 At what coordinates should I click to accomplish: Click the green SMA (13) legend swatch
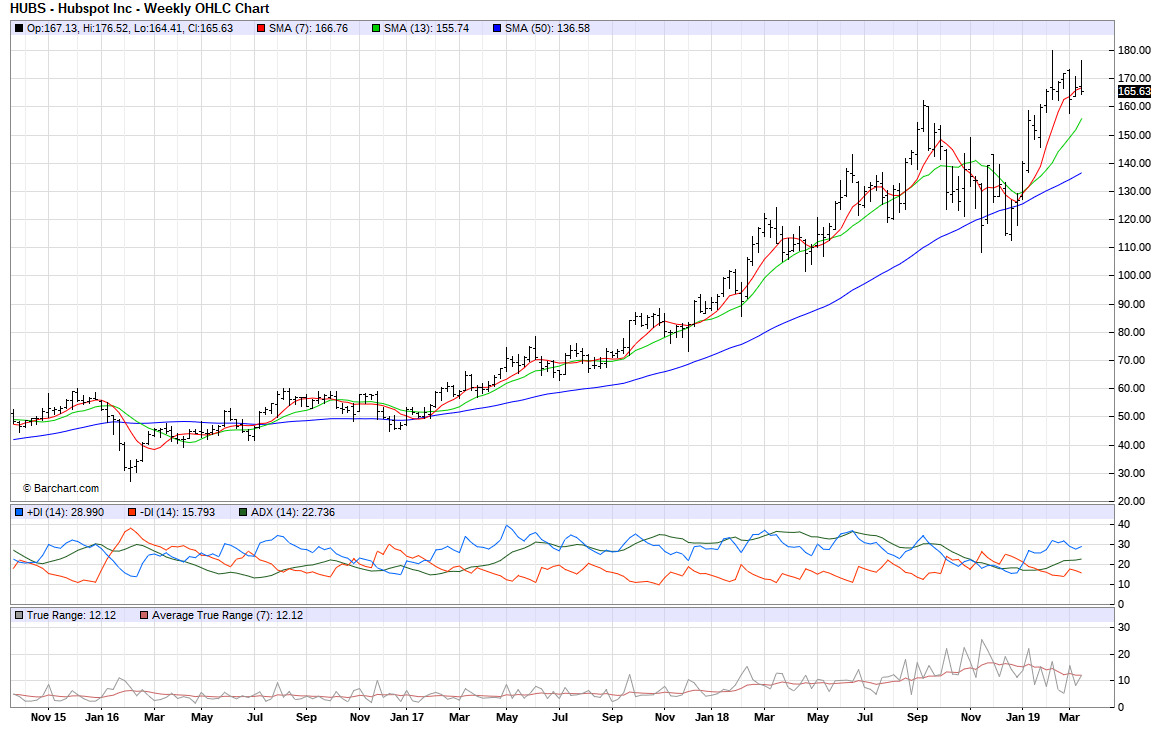[x=375, y=28]
